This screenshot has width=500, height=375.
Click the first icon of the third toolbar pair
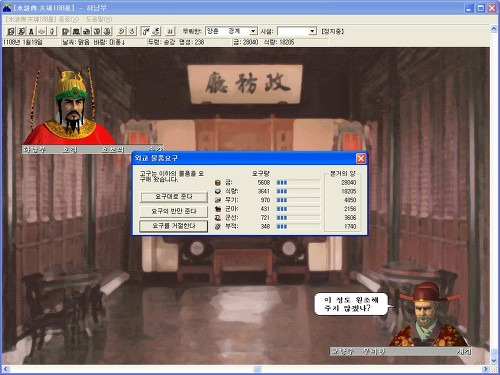tap(121, 31)
